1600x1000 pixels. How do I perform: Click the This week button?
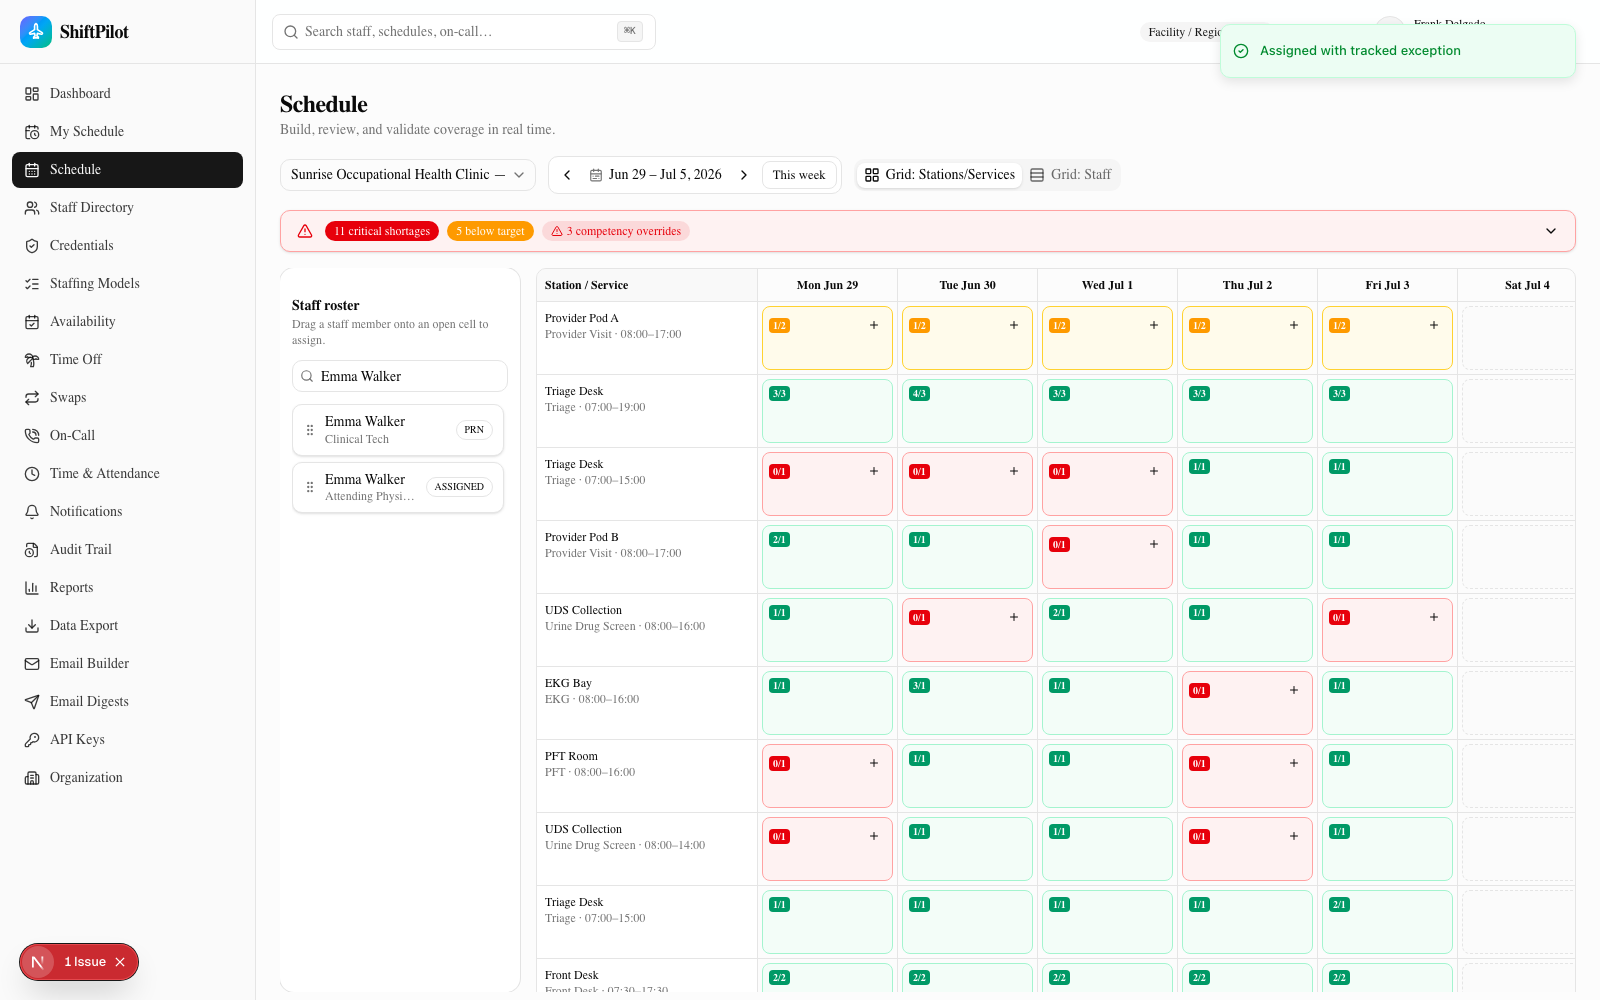[x=799, y=175]
